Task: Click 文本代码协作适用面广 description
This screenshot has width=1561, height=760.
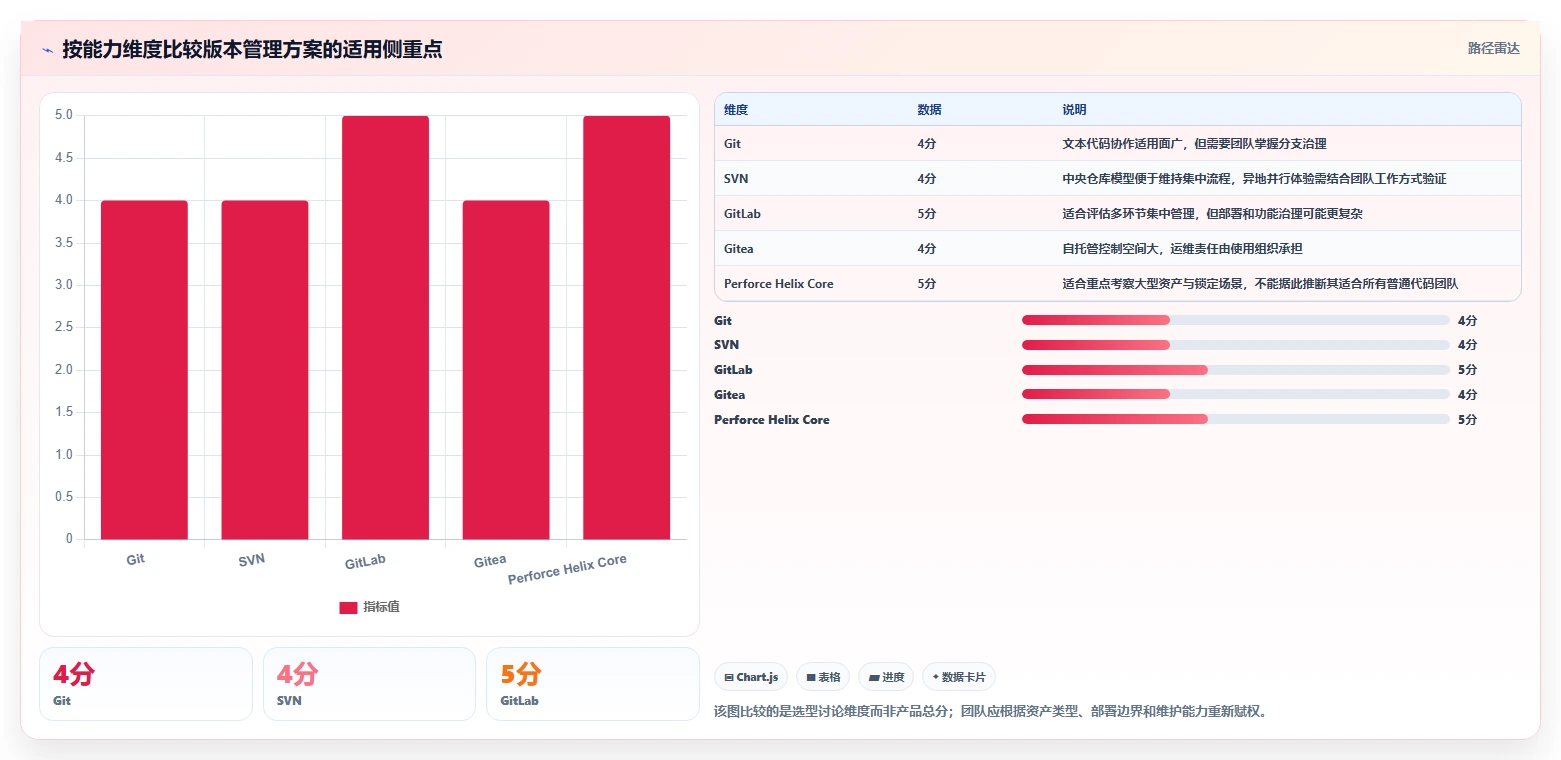Action: click(1194, 144)
